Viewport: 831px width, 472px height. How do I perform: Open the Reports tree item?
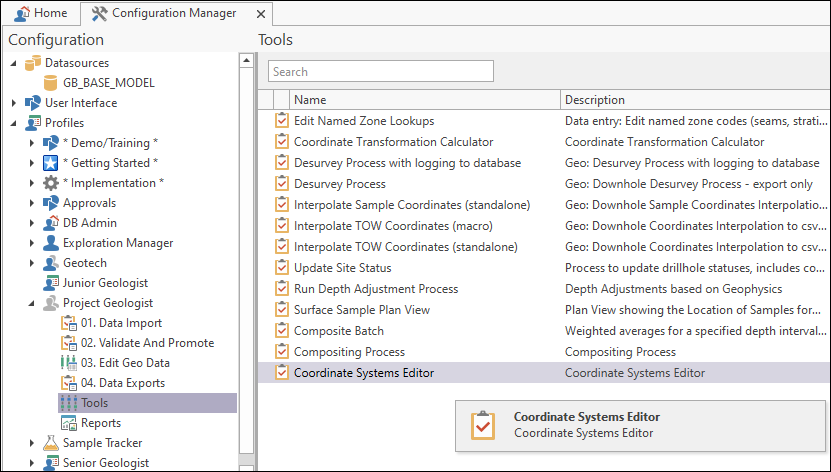pyautogui.click(x=101, y=423)
